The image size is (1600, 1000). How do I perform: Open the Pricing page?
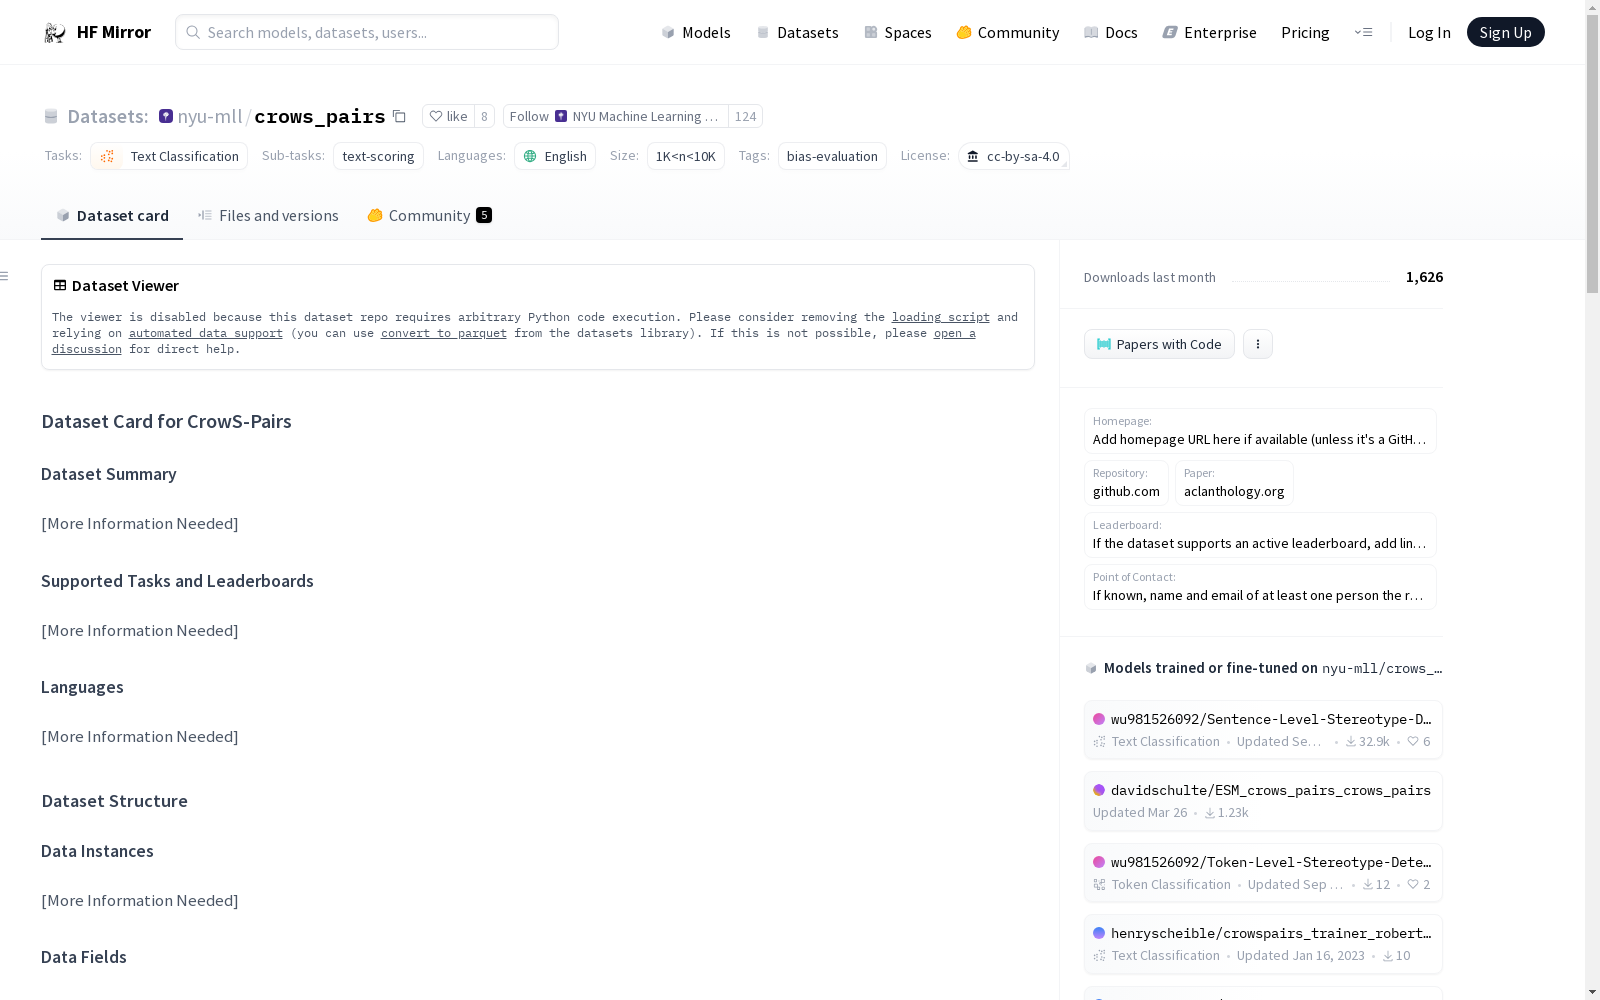pos(1305,32)
